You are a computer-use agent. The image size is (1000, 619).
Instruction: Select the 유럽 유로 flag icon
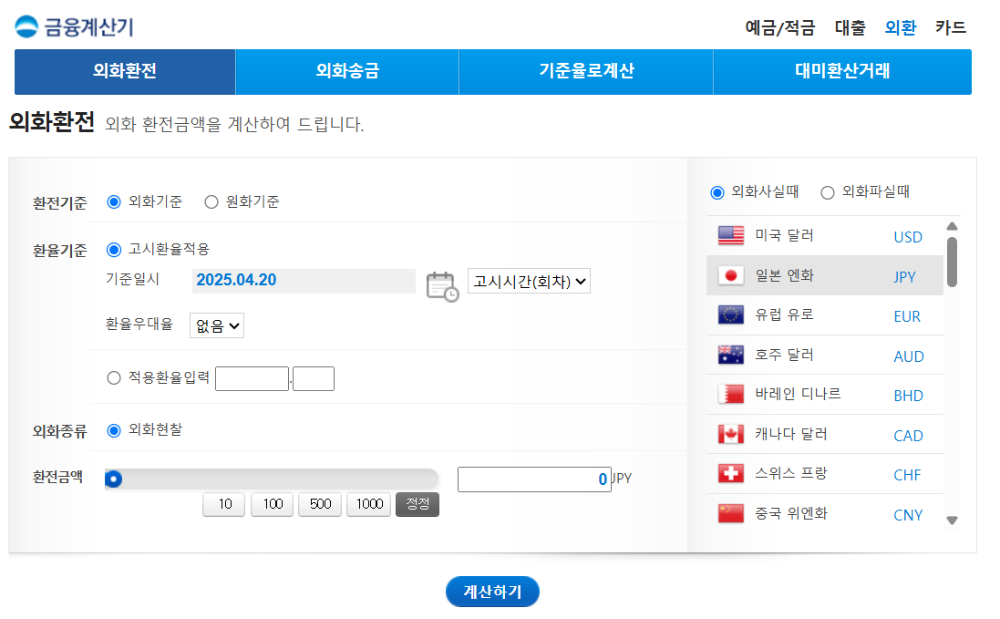click(731, 316)
